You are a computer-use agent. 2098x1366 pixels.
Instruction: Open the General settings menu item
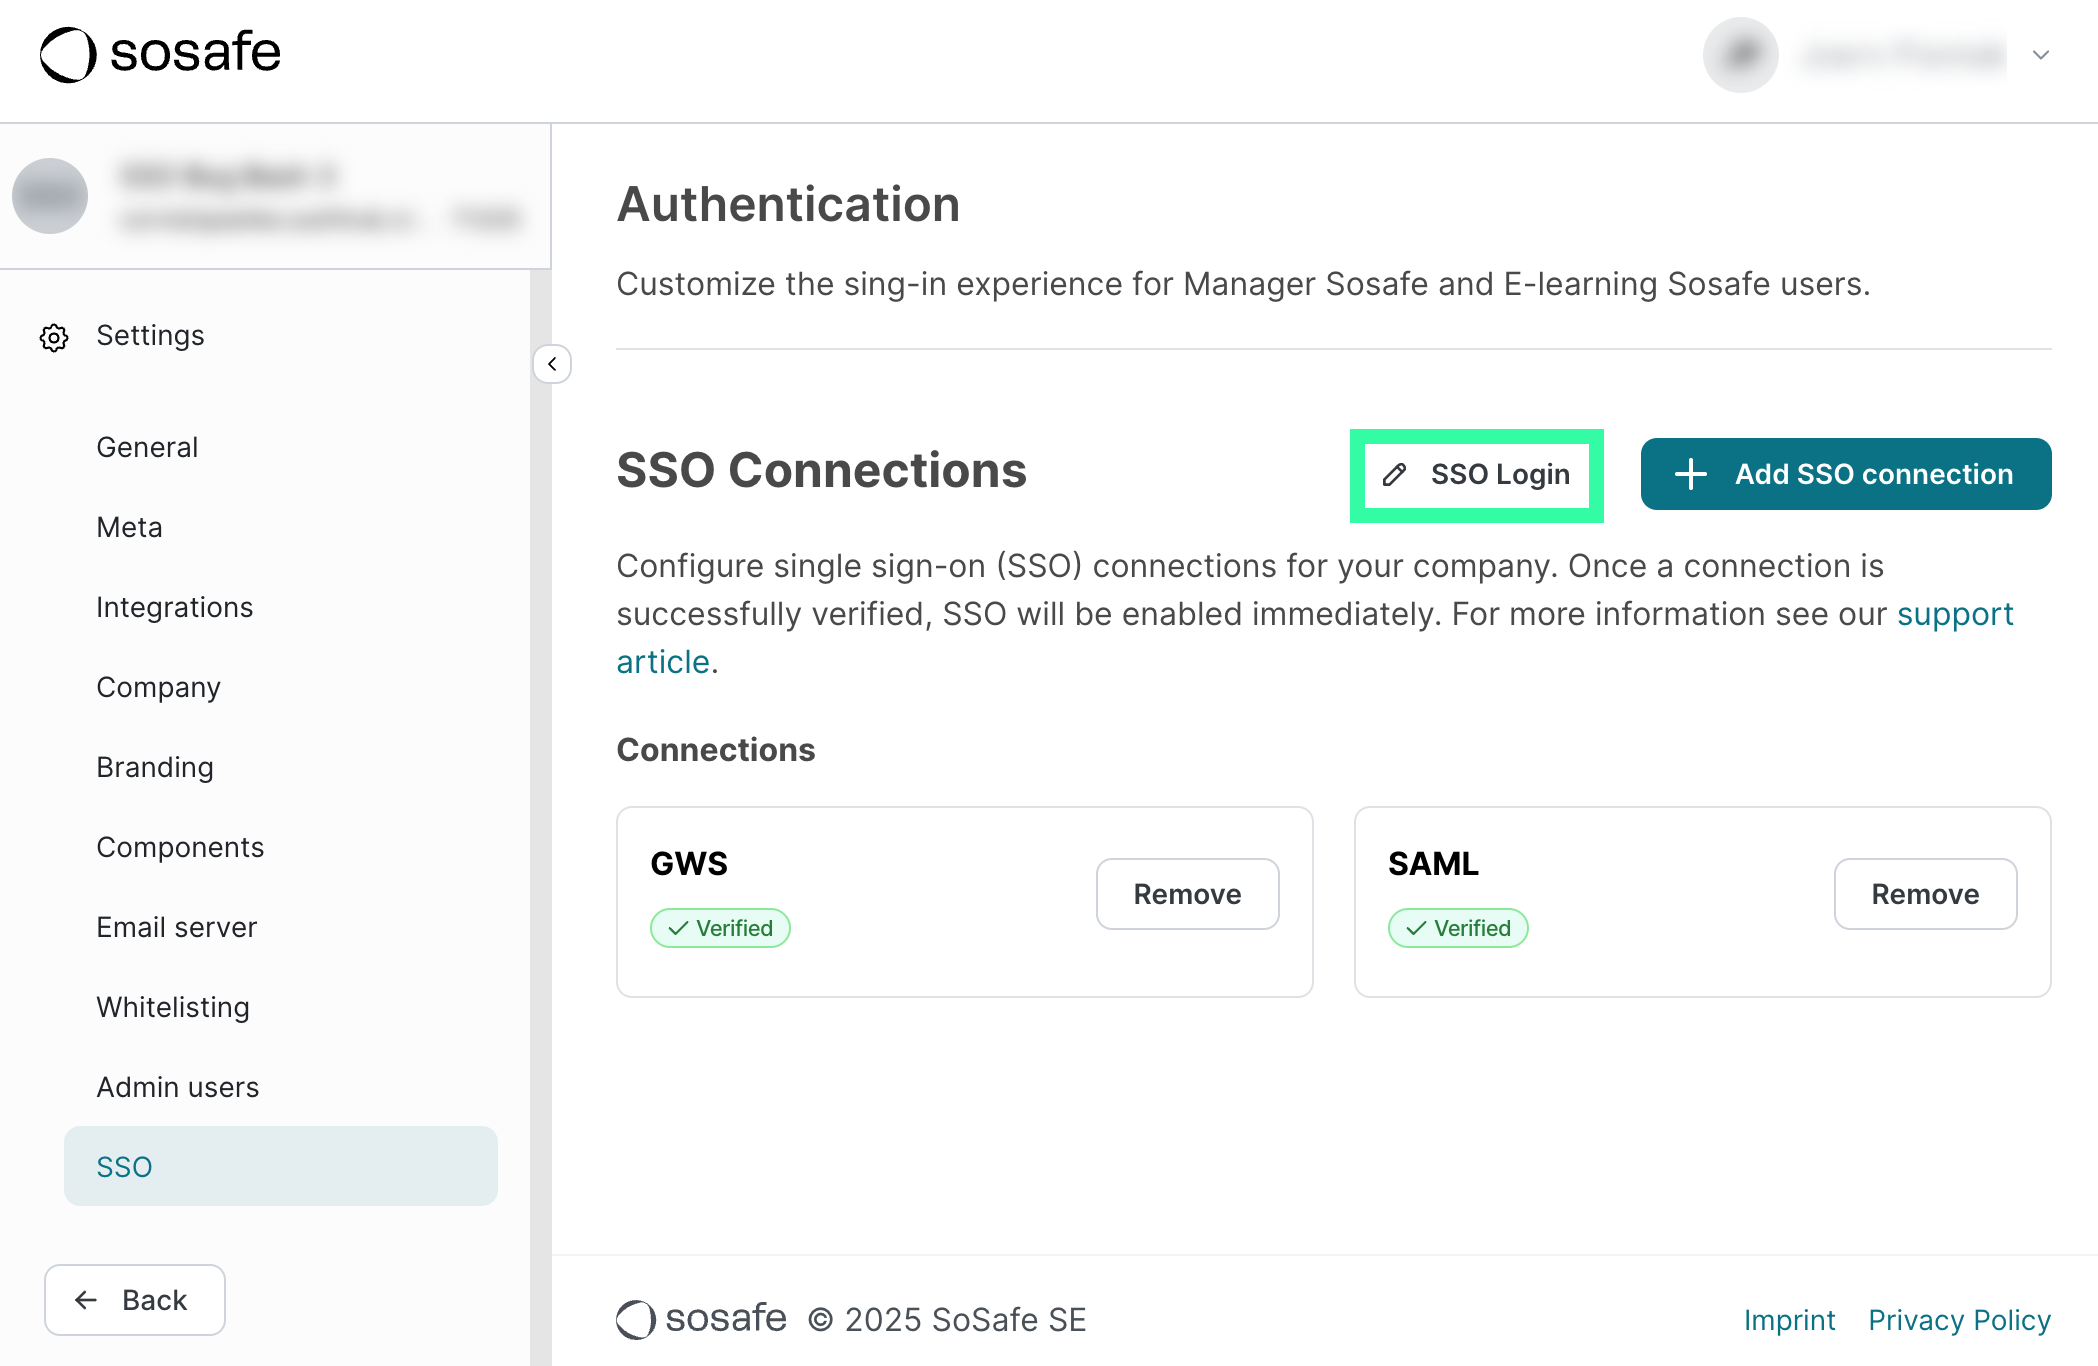pyautogui.click(x=147, y=447)
